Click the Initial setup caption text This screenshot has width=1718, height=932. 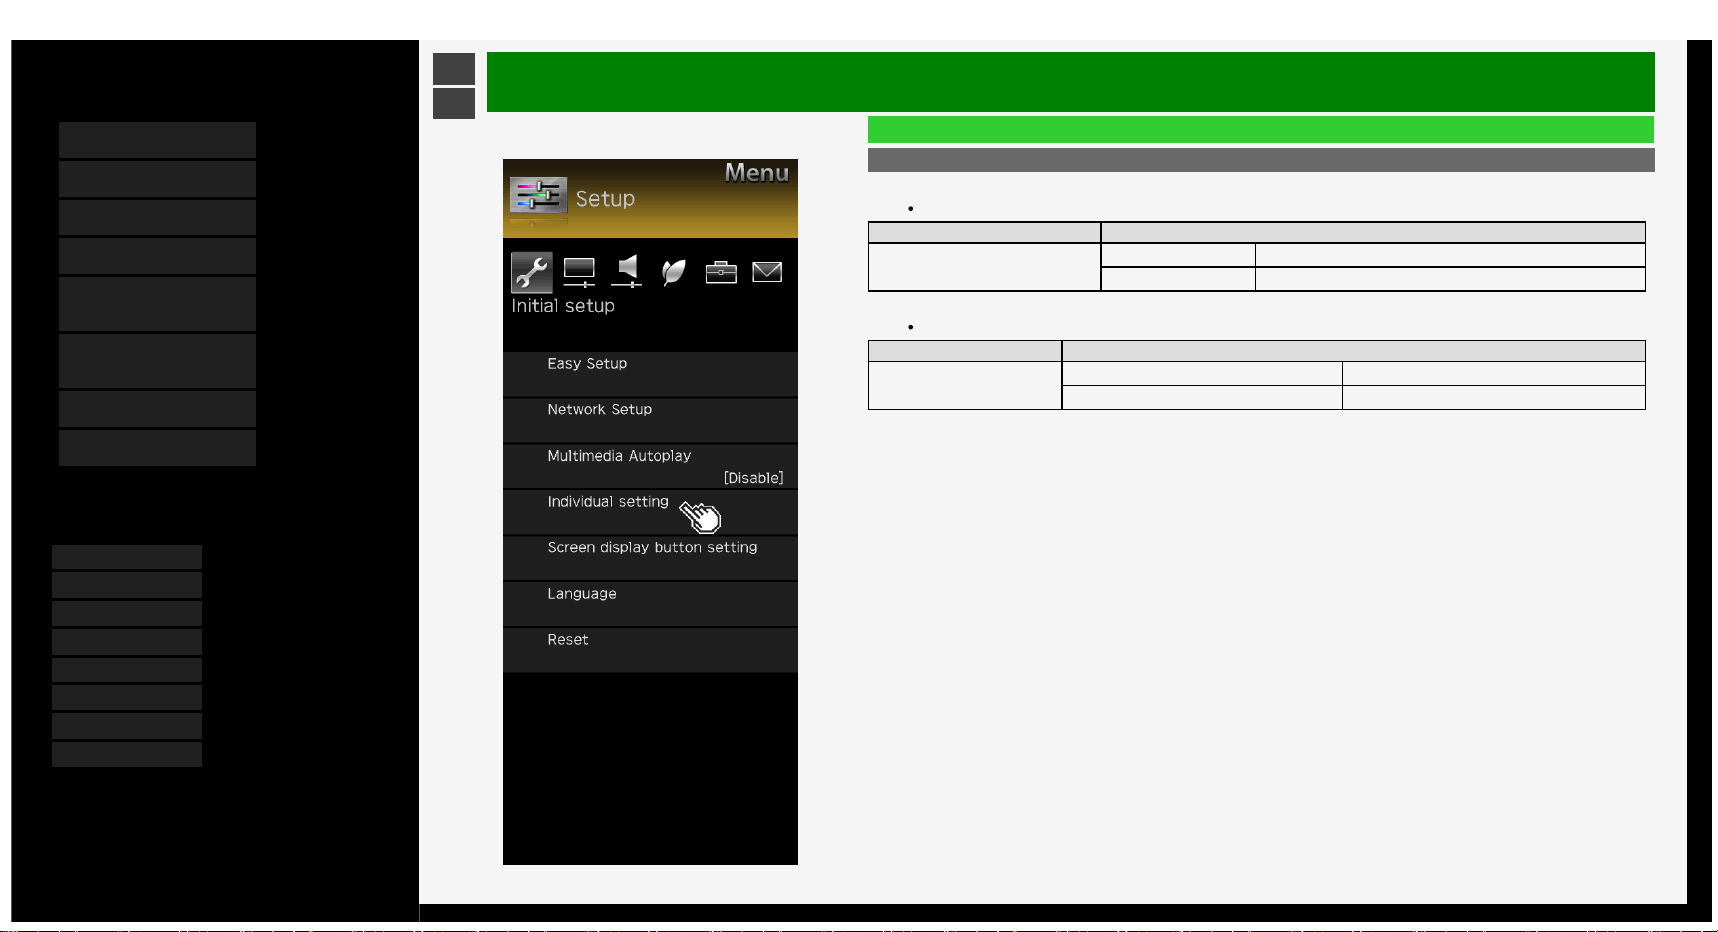(563, 306)
